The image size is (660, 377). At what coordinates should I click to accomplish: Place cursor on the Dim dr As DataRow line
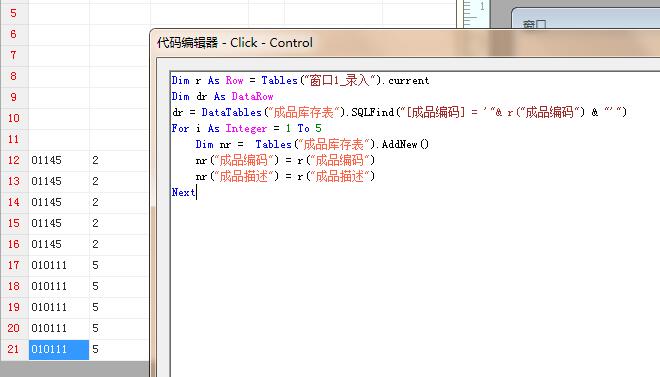pos(222,96)
